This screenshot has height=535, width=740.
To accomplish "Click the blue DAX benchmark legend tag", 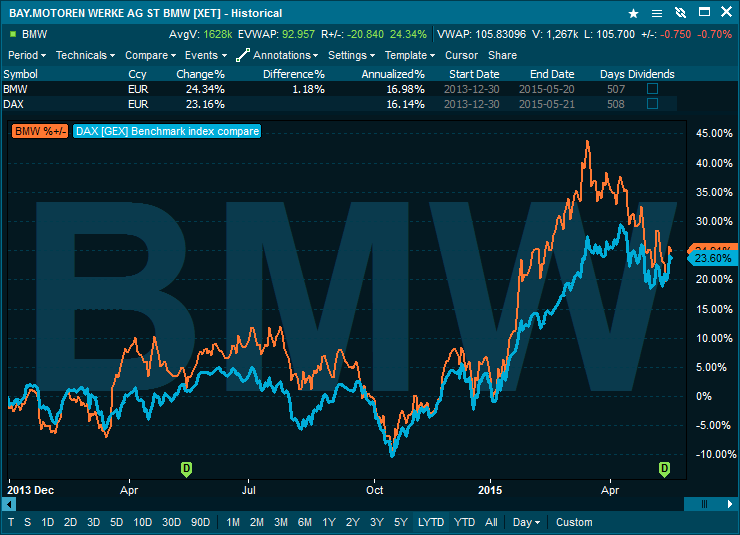I will [167, 131].
